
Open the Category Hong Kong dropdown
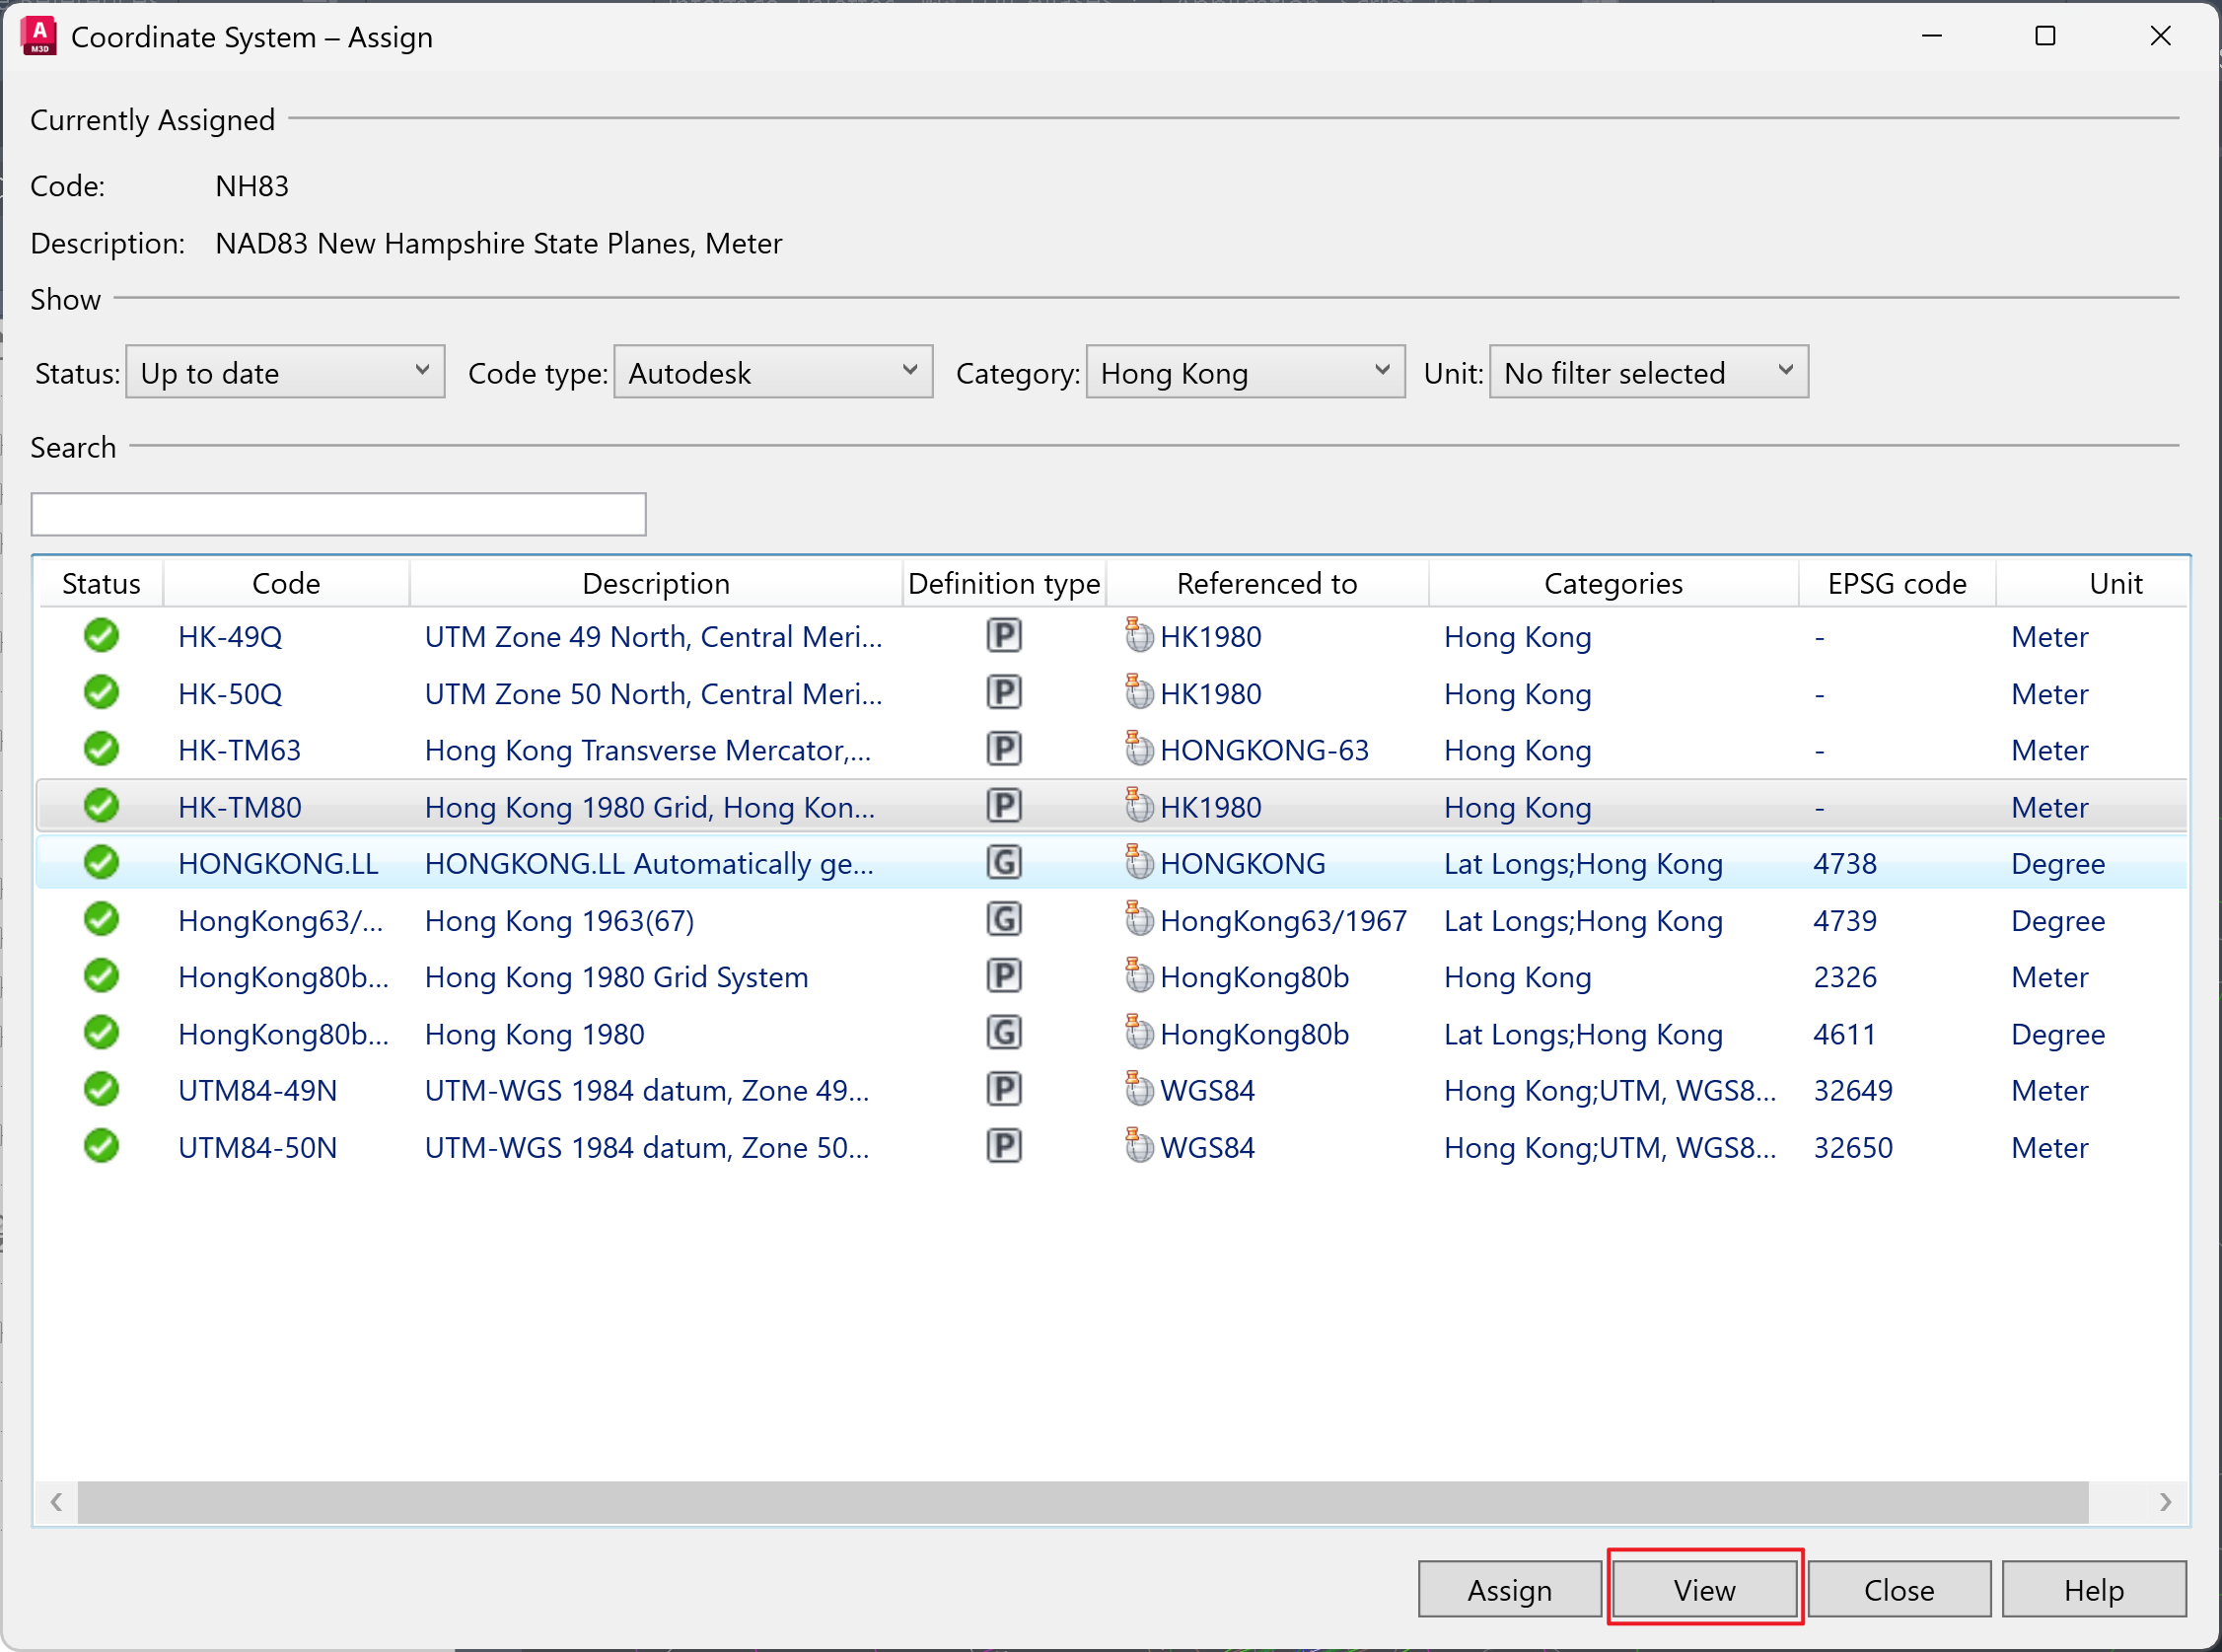tap(1245, 372)
